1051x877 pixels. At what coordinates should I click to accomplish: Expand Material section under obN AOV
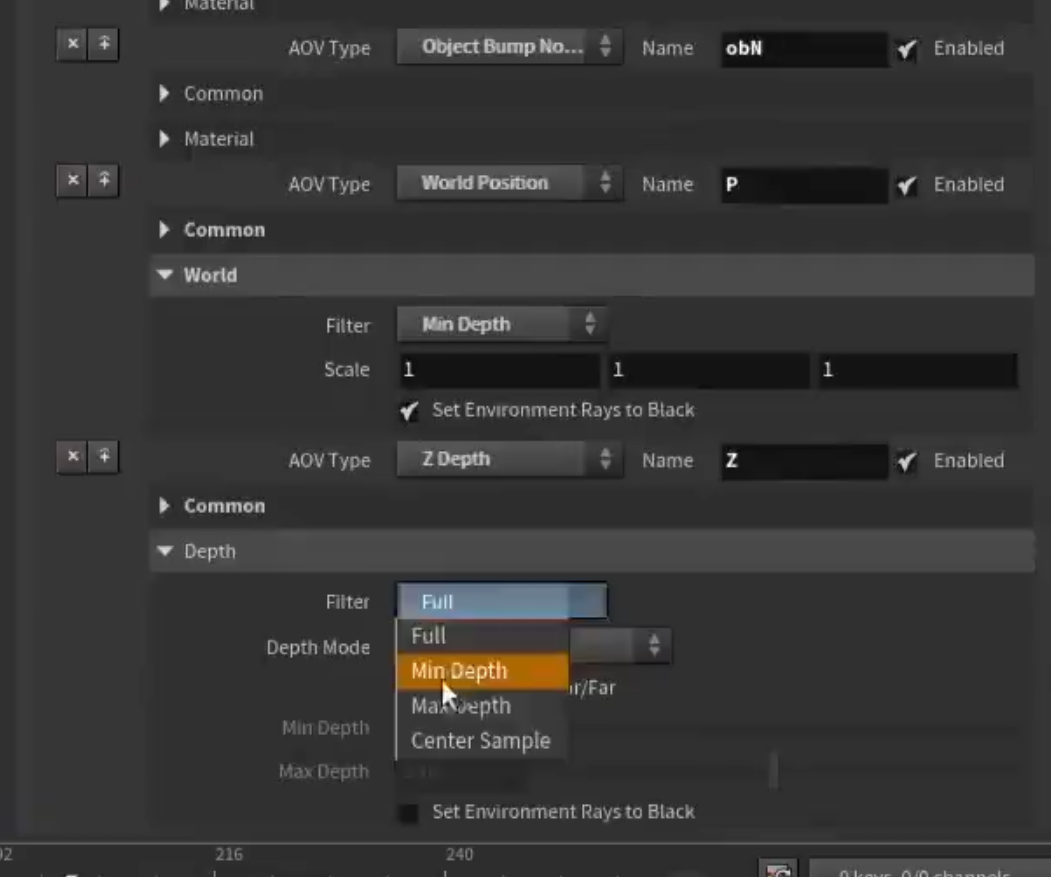tap(165, 139)
